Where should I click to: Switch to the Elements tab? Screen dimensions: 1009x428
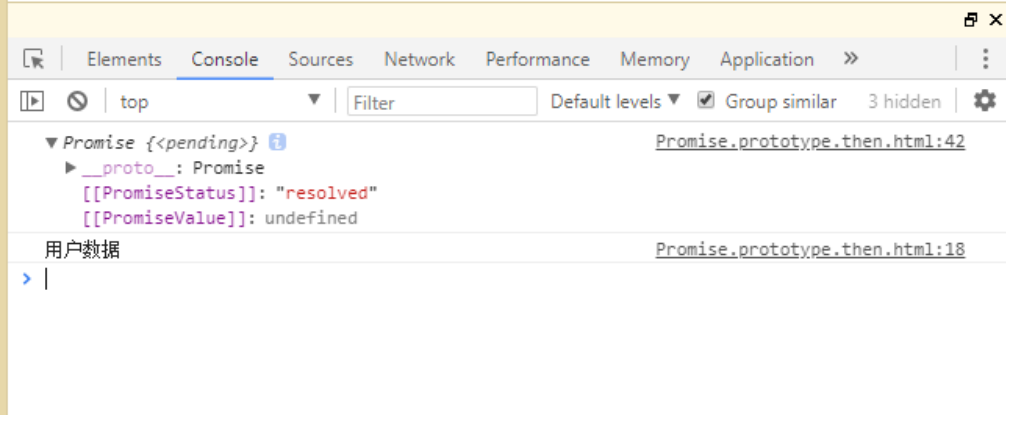click(124, 59)
